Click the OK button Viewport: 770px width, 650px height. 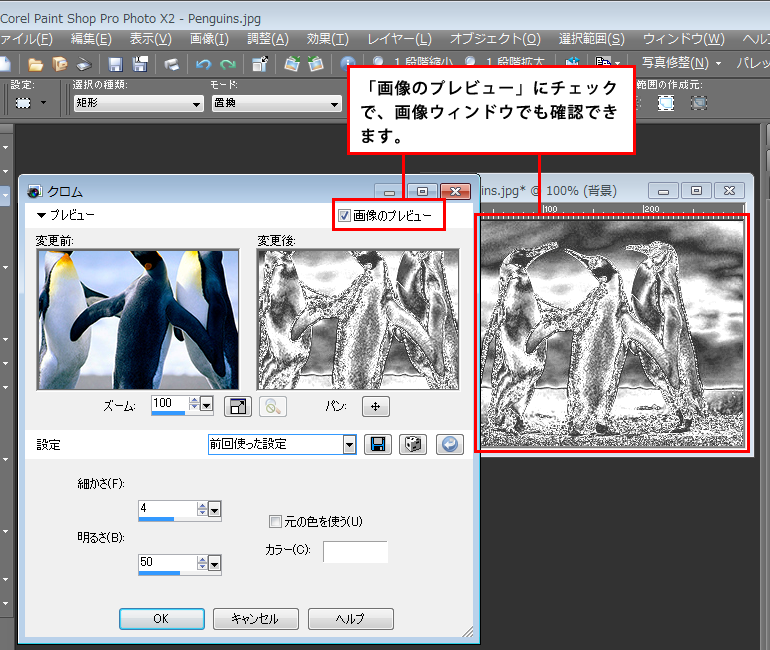162,619
